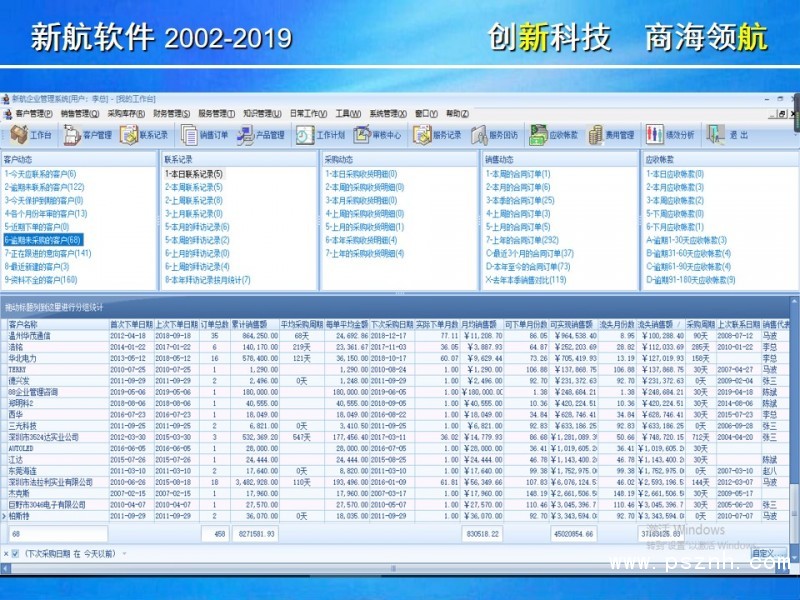Viewport: 800px width, 600px height.
Task: Open the 审核中心 toolbar icon
Action: tap(380, 135)
